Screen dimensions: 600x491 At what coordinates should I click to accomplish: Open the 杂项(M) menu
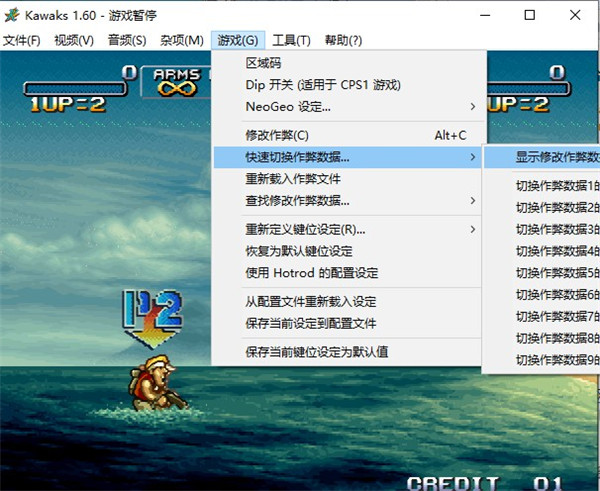click(181, 40)
